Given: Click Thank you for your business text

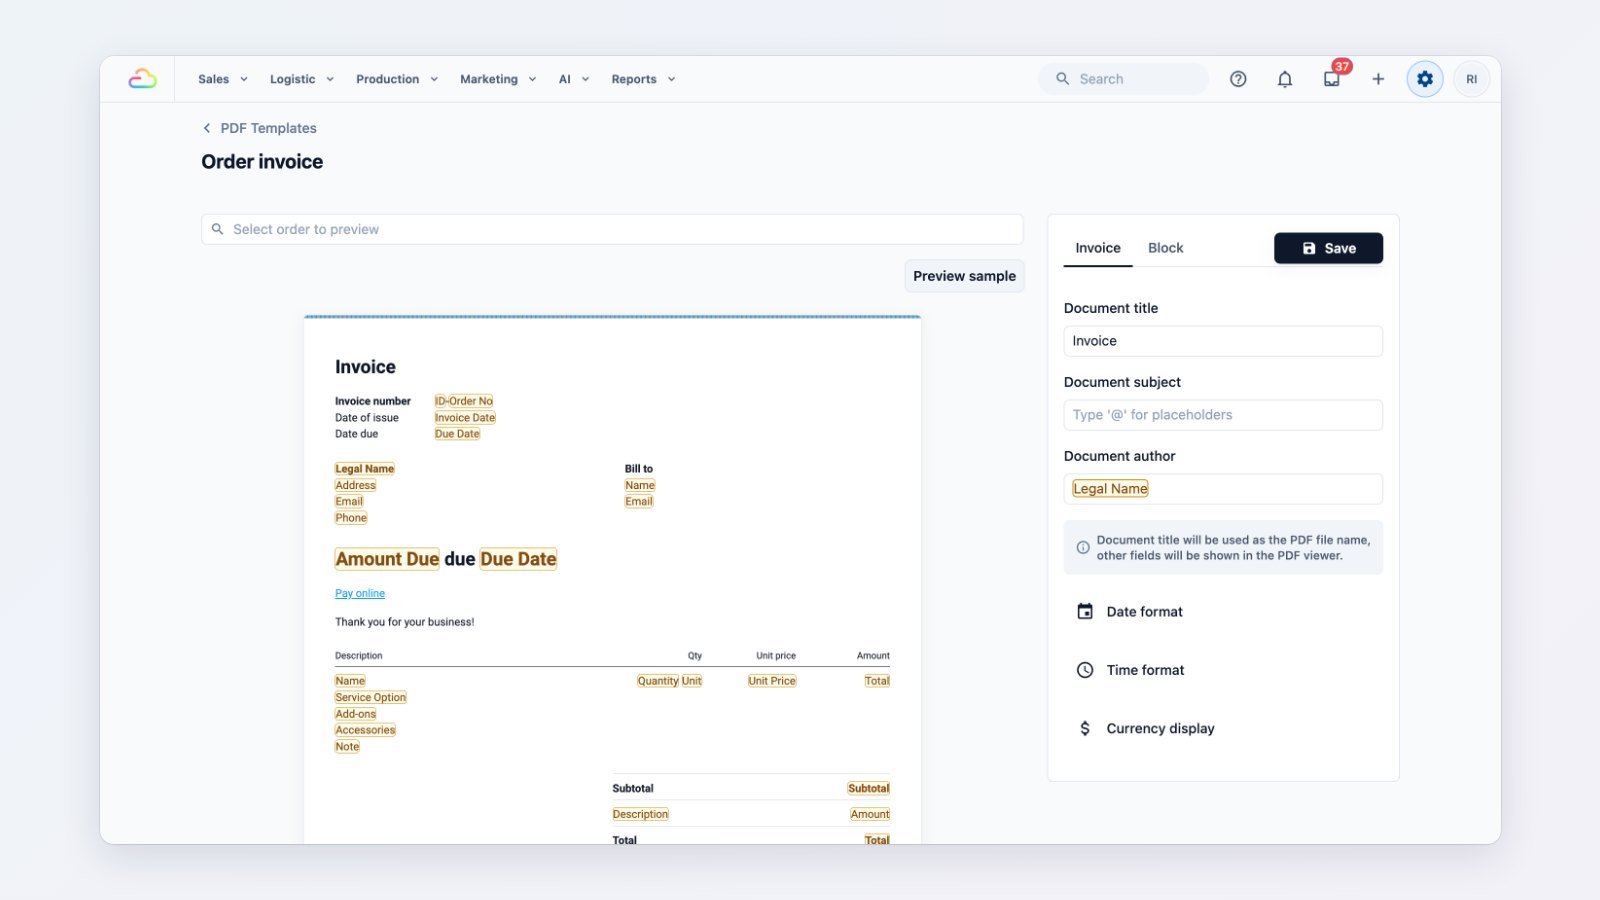Looking at the screenshot, I should tap(405, 622).
